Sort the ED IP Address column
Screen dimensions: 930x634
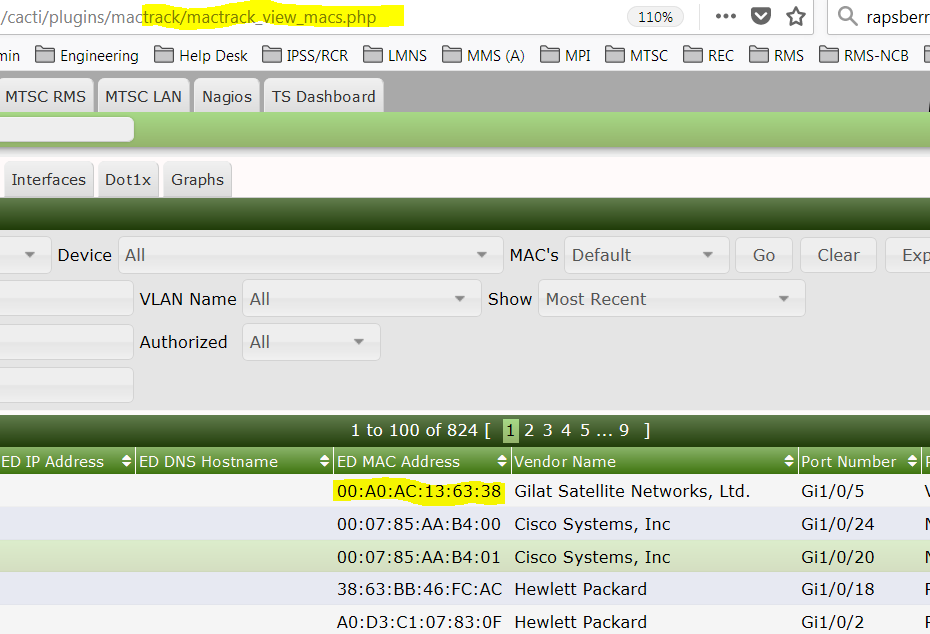[x=127, y=461]
